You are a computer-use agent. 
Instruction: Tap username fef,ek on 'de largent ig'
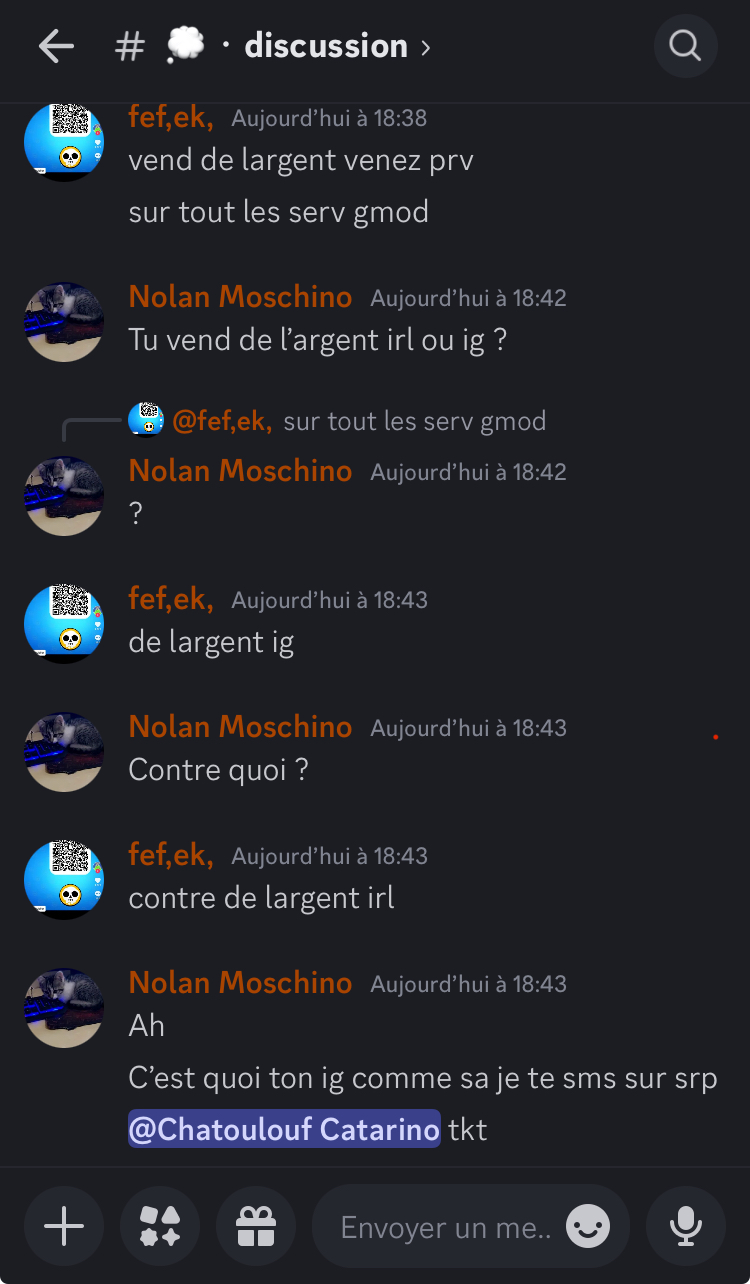[171, 599]
